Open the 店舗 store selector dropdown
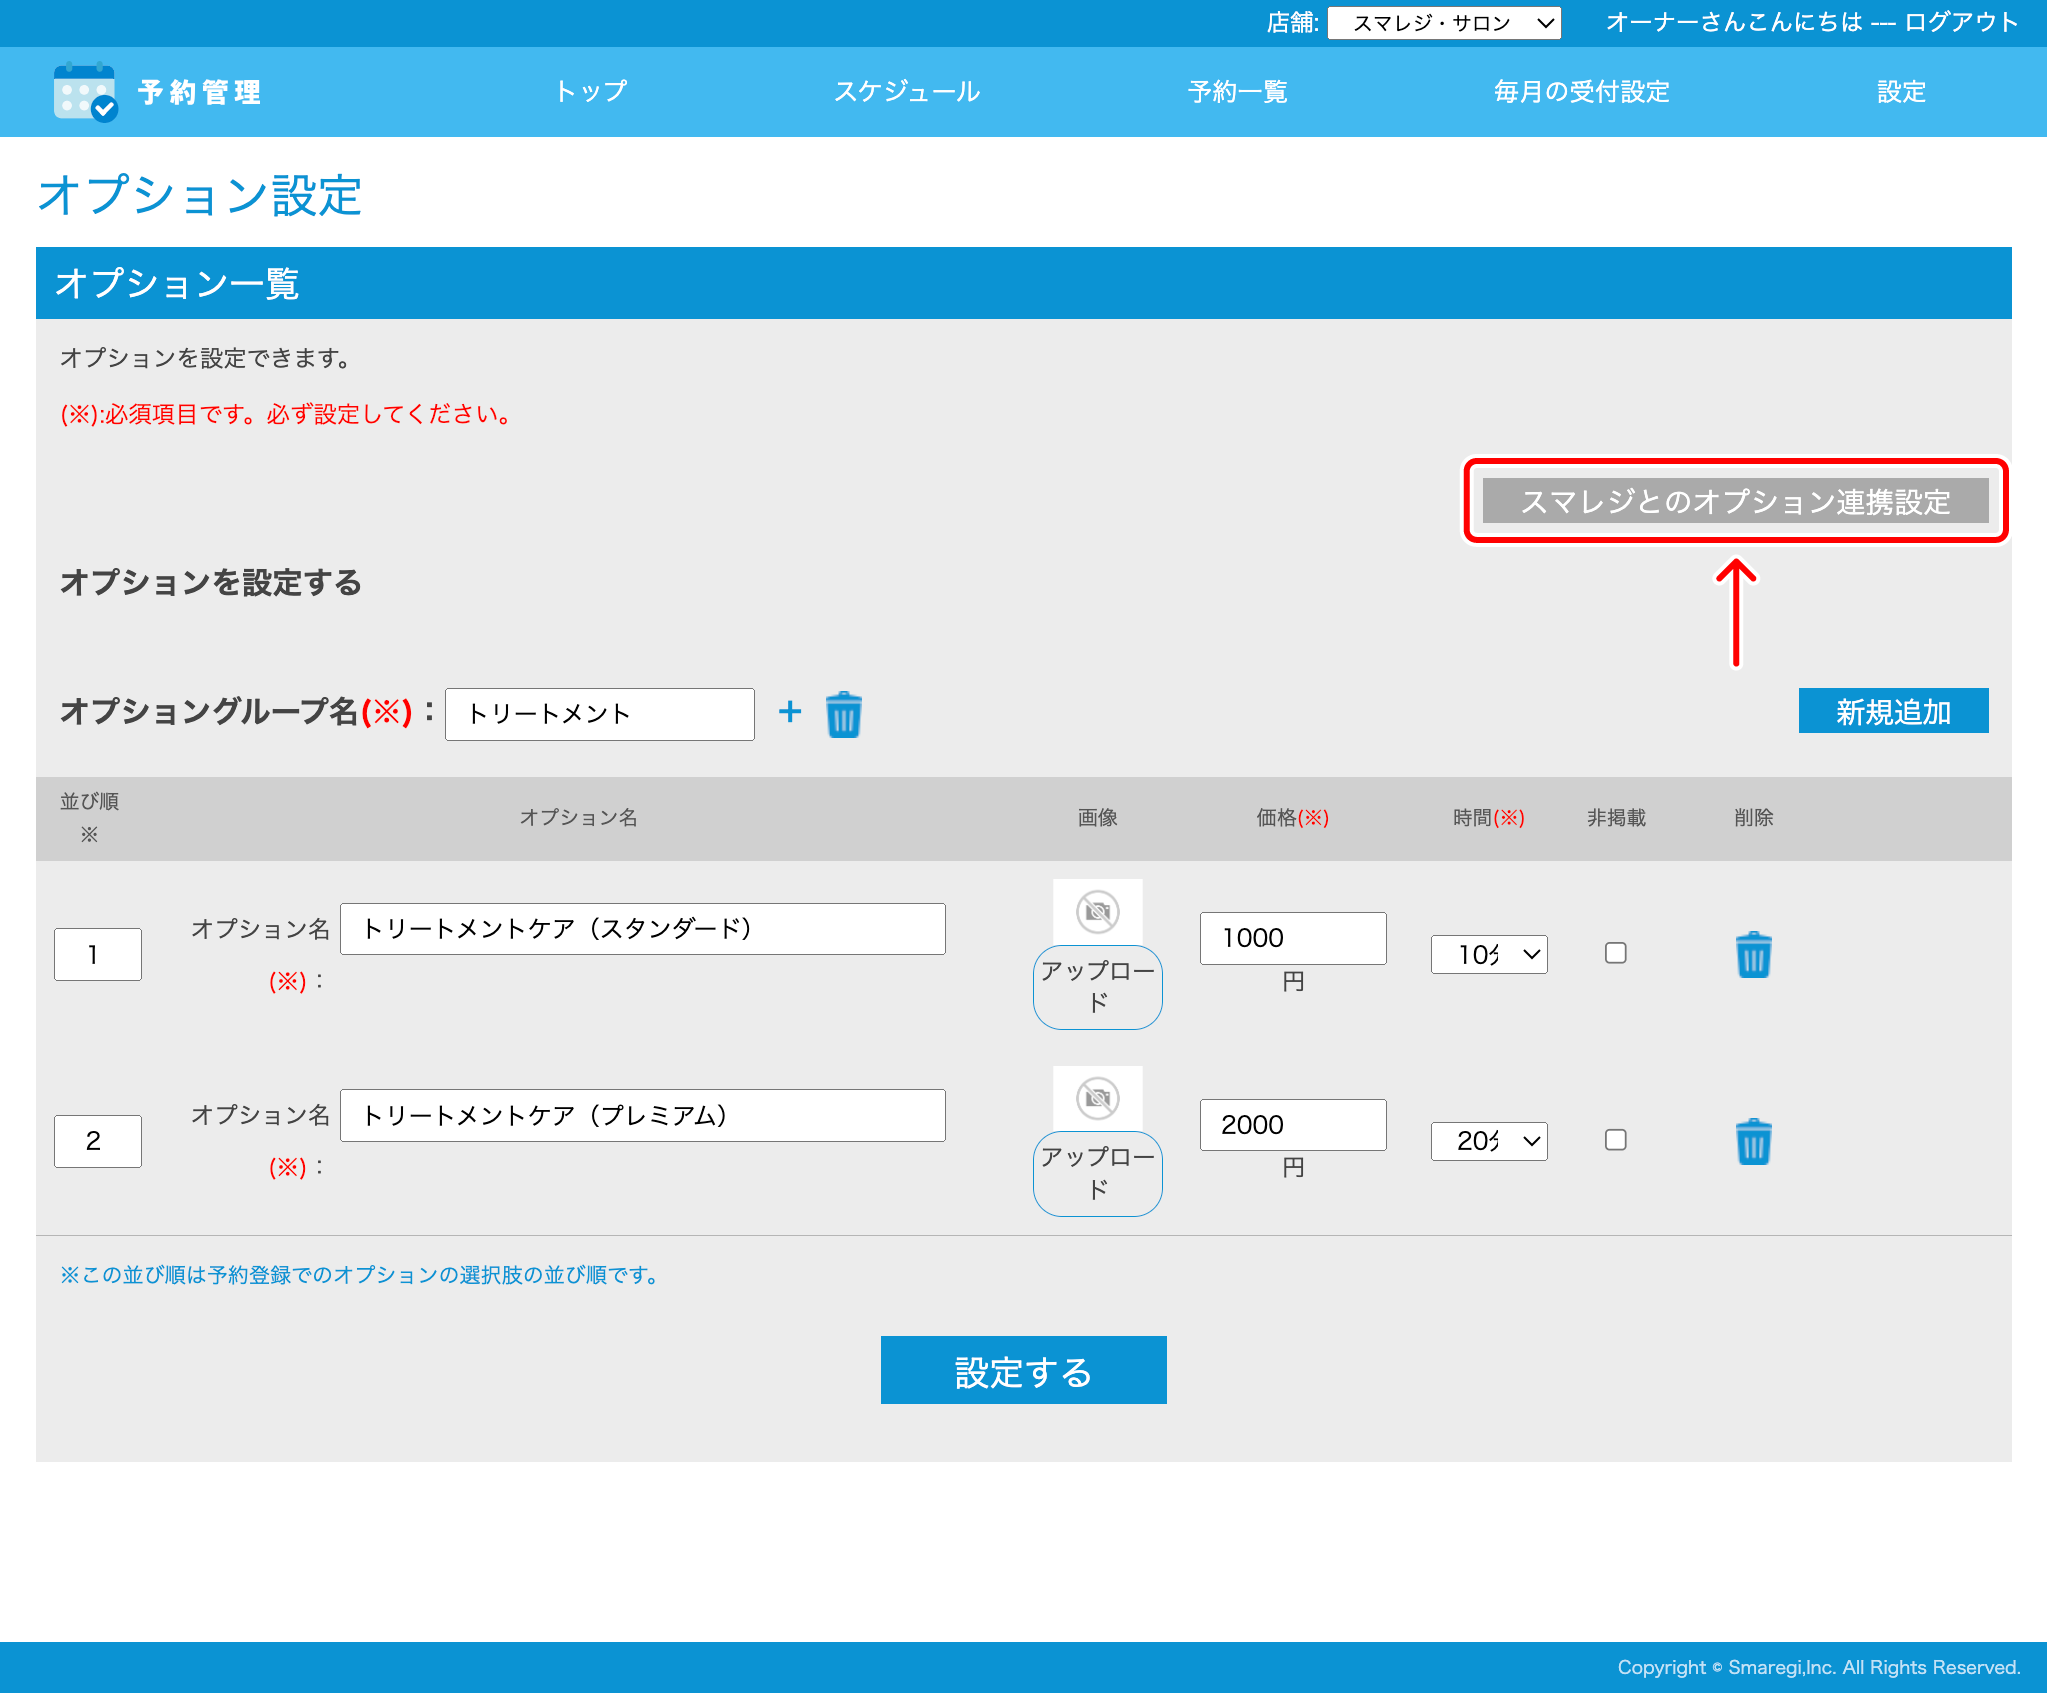This screenshot has width=2047, height=1693. 1443,23
